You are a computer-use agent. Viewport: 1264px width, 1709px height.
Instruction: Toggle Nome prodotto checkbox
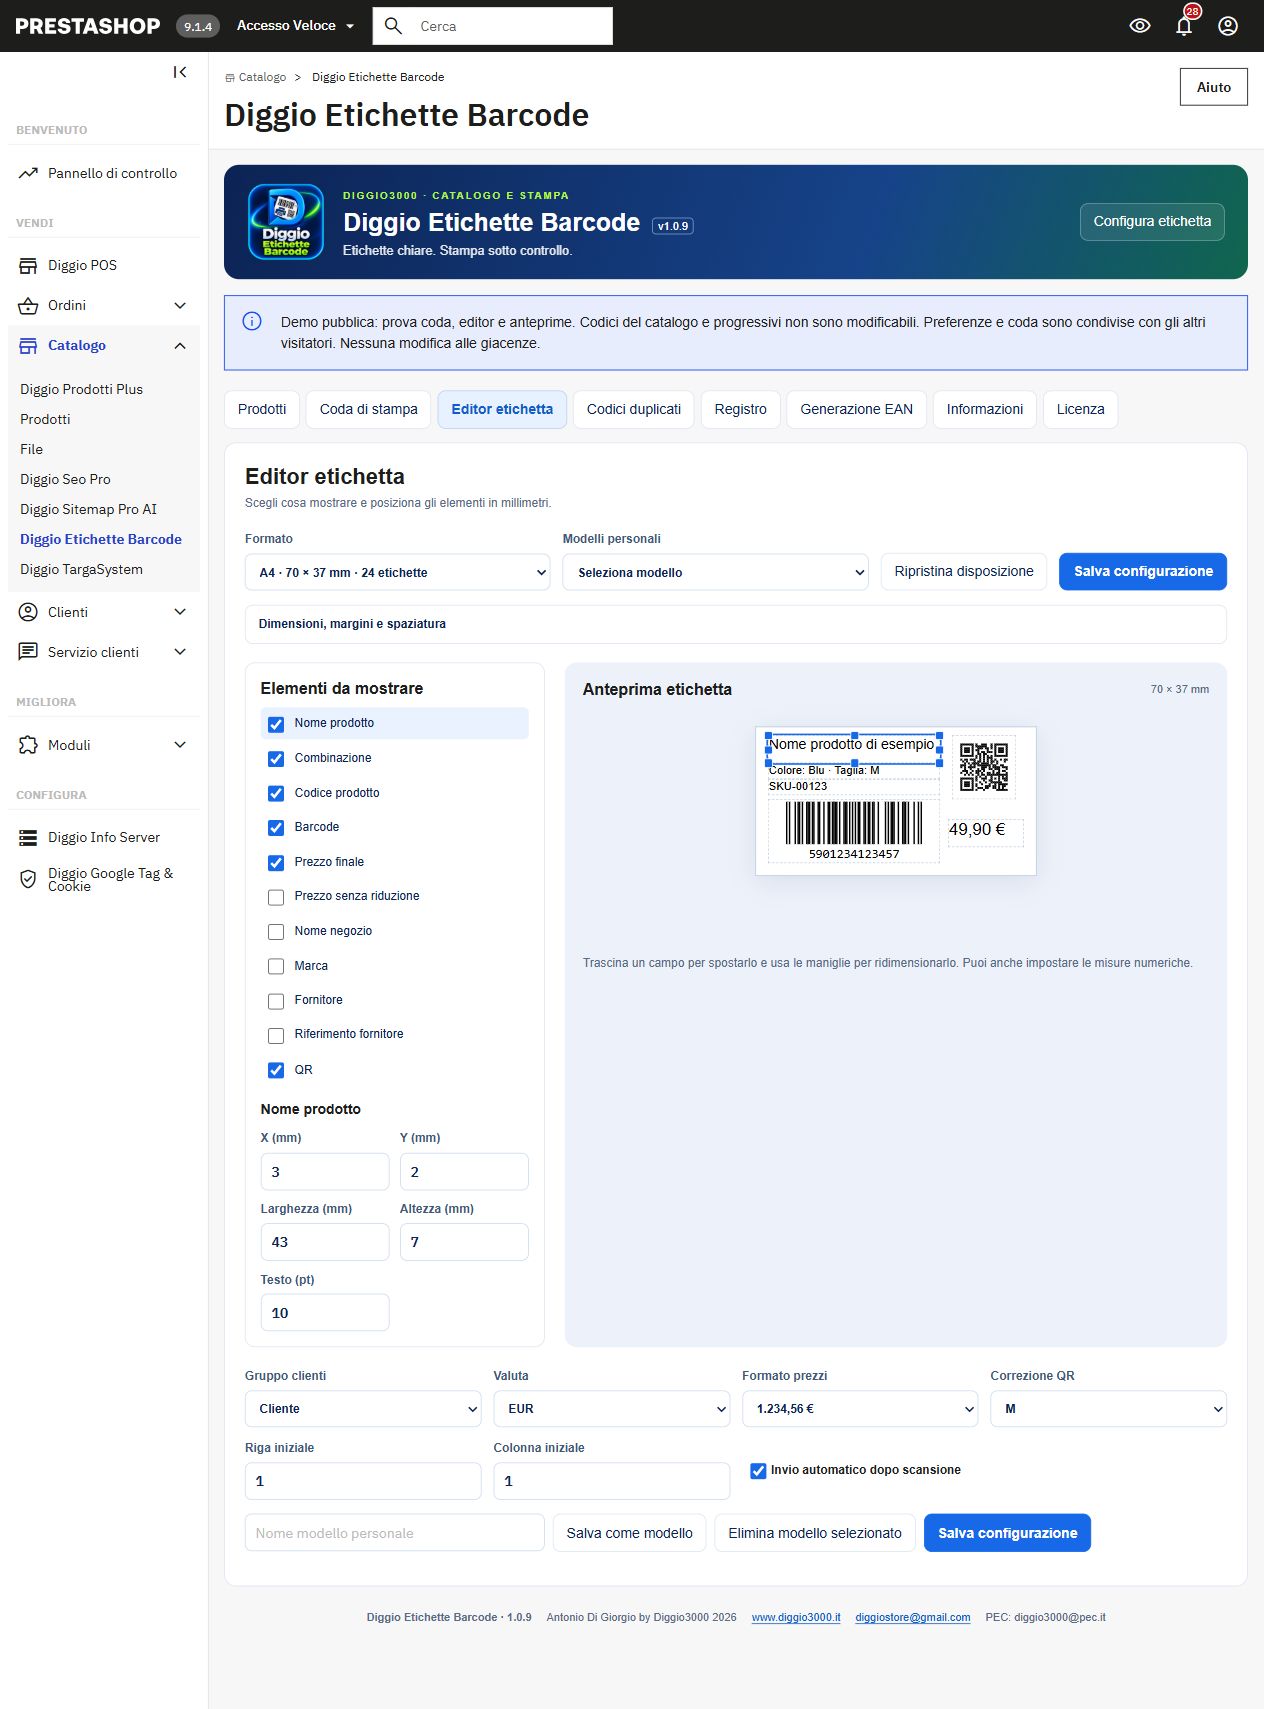pos(276,724)
